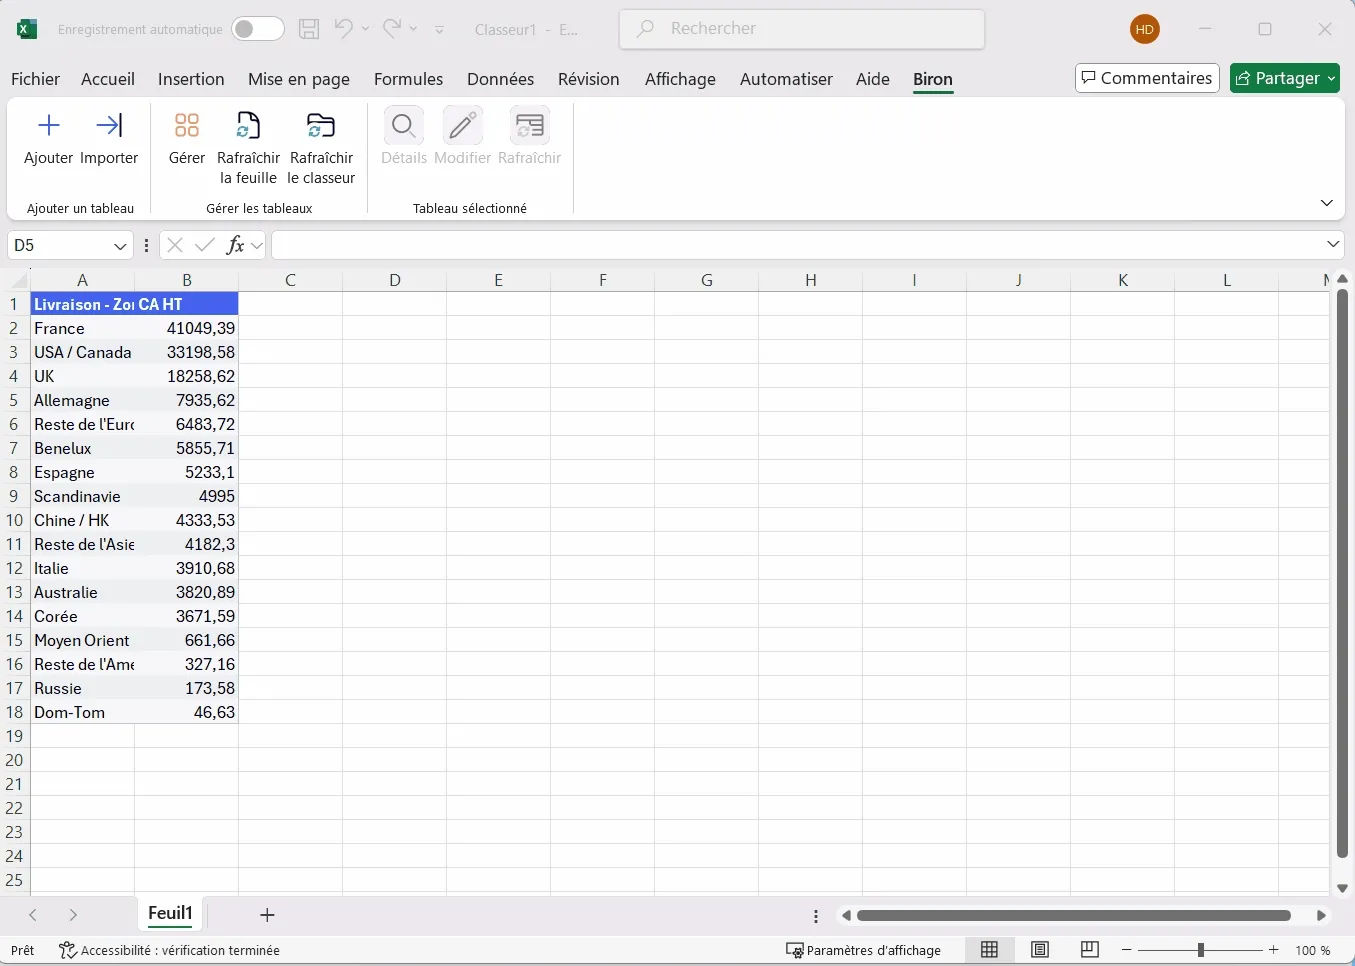1355x966 pixels.
Task: Open ribbon display options chevron
Action: click(1327, 203)
